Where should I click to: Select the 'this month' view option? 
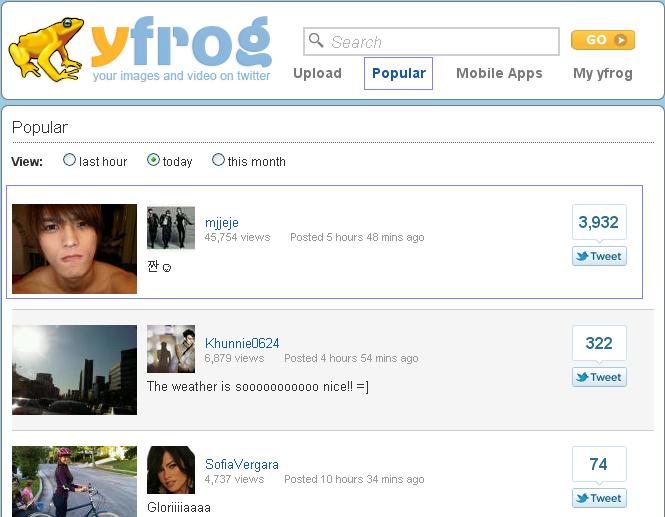click(218, 160)
